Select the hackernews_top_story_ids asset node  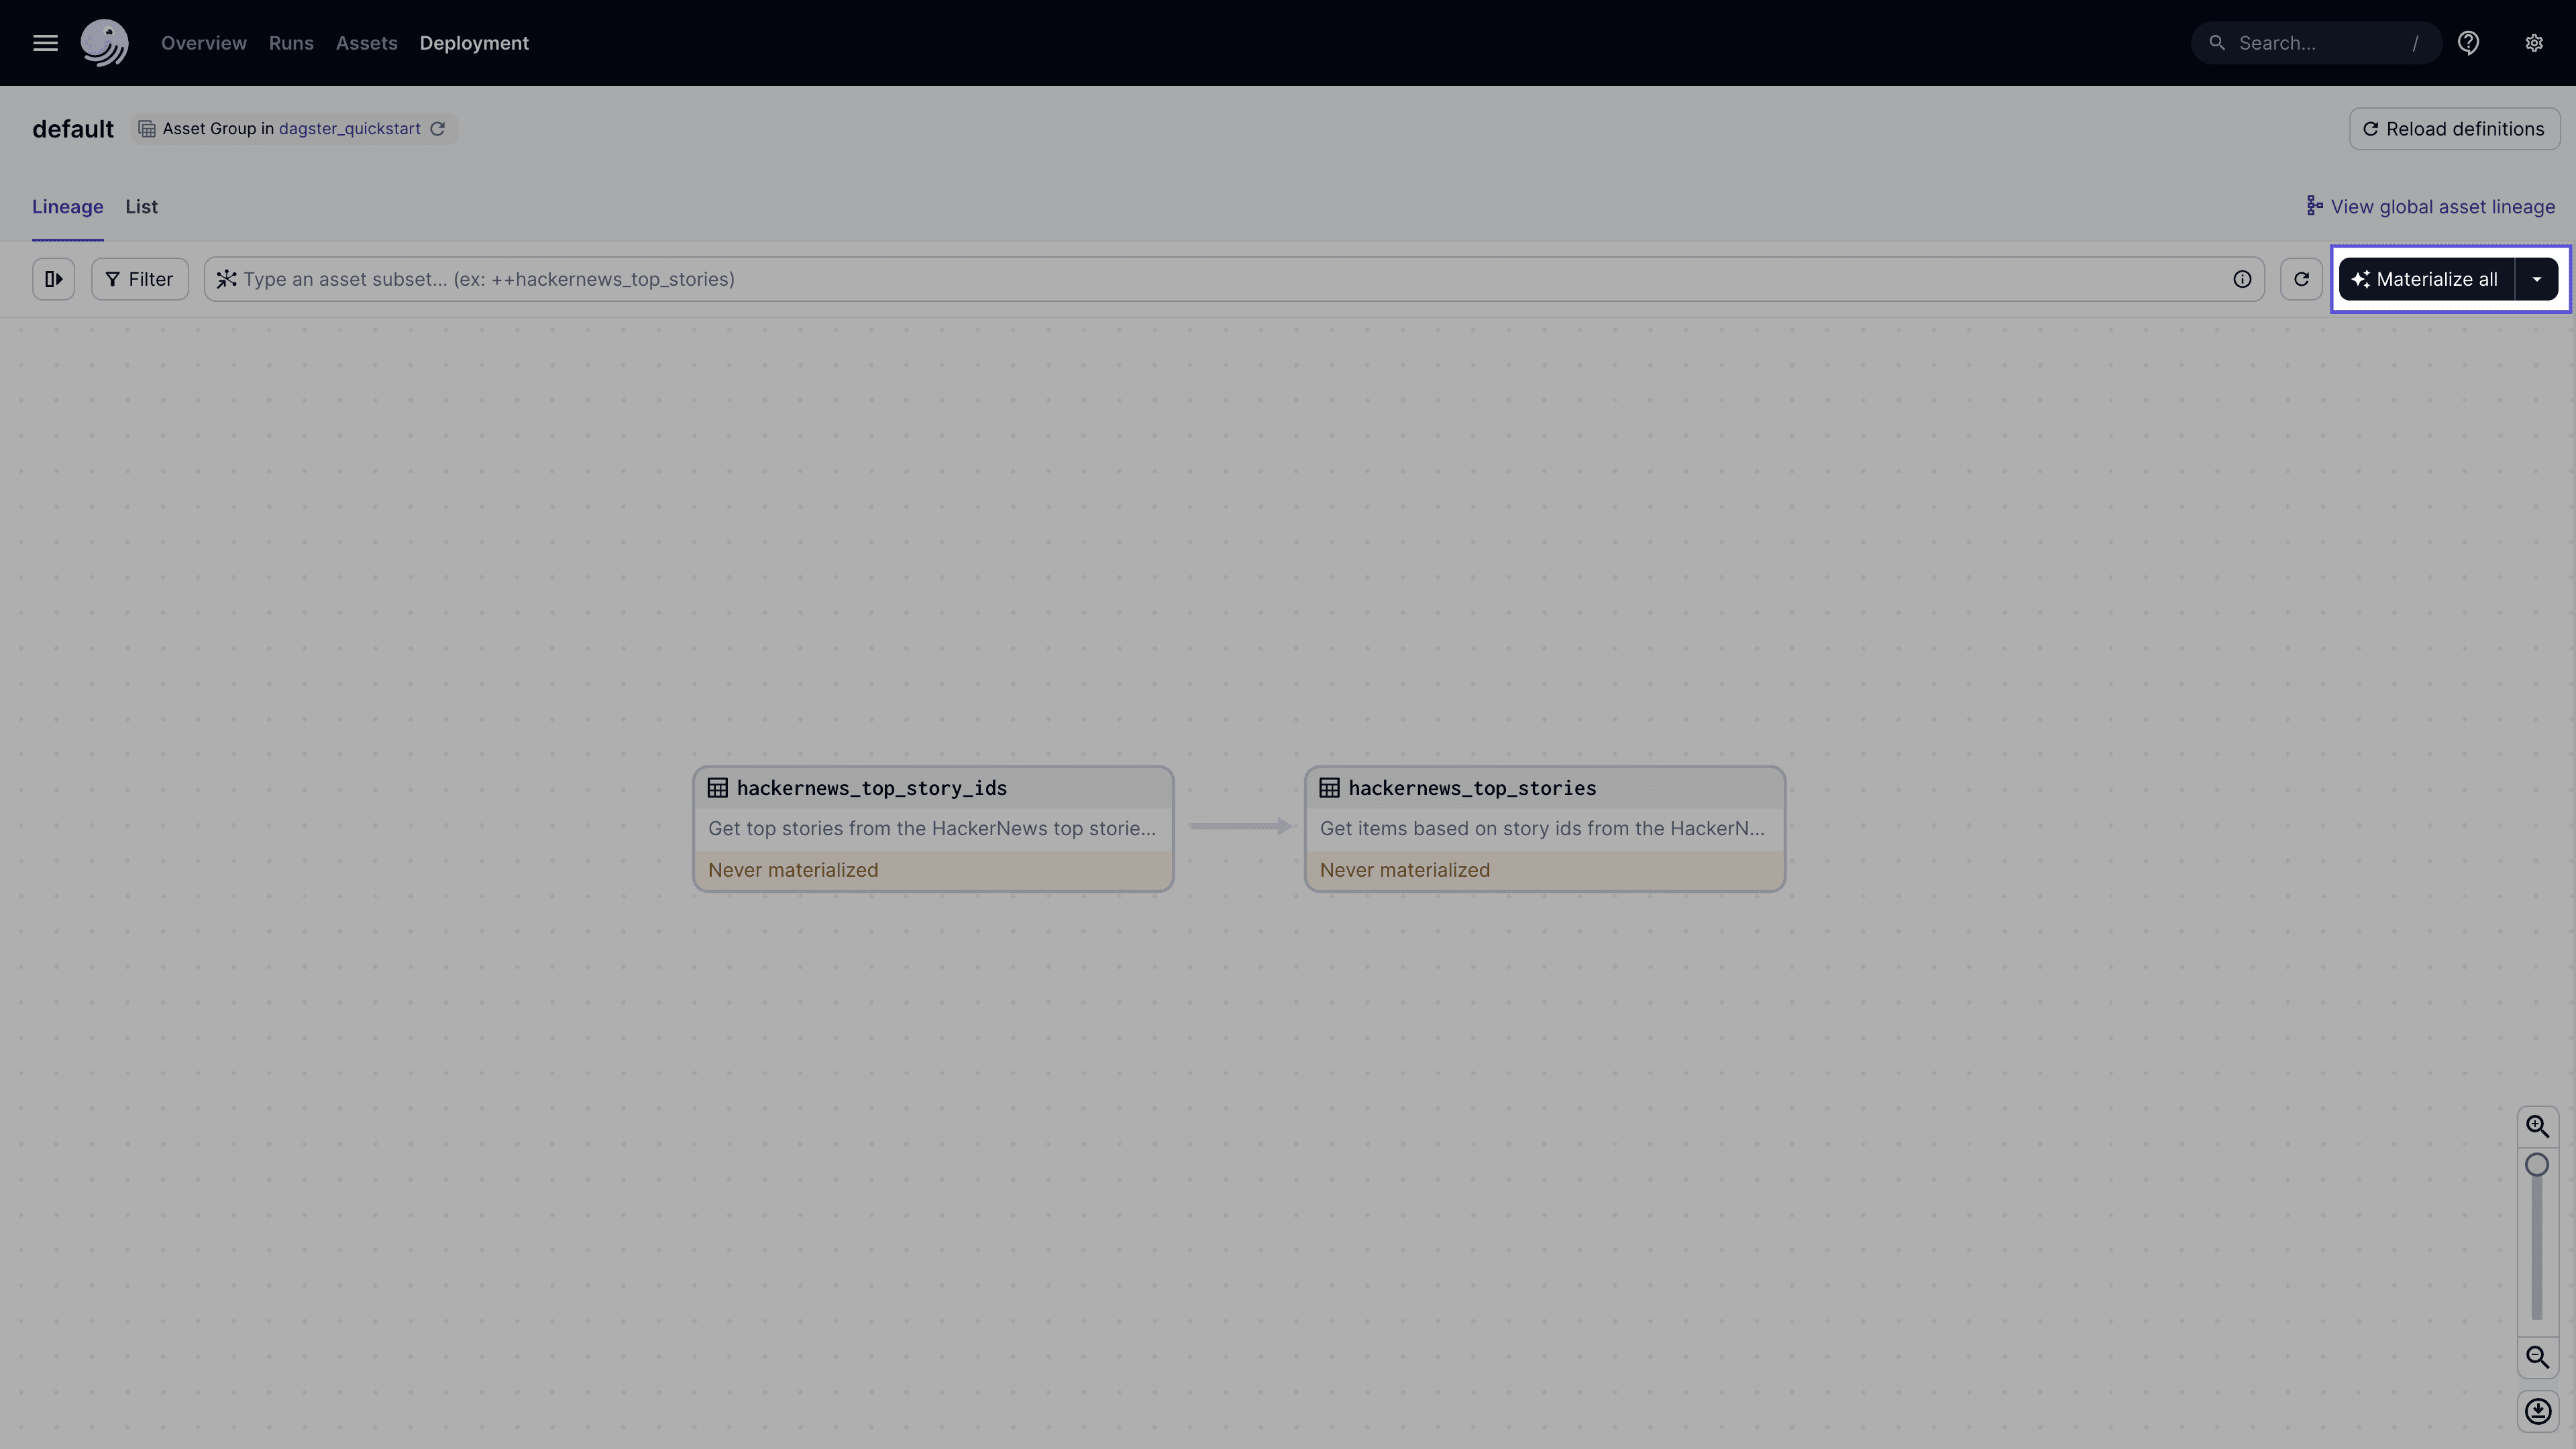[x=932, y=828]
